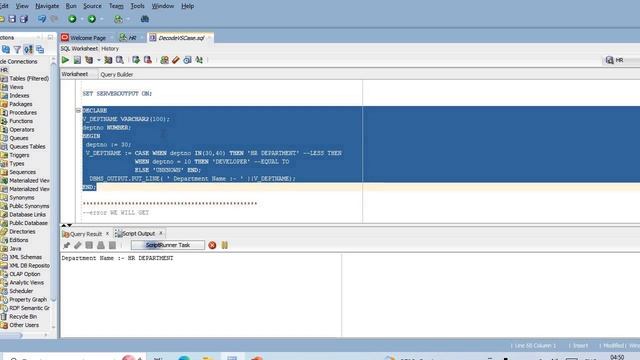
Task: Click the SQL Tuning Advisor icon
Action: [120, 60]
